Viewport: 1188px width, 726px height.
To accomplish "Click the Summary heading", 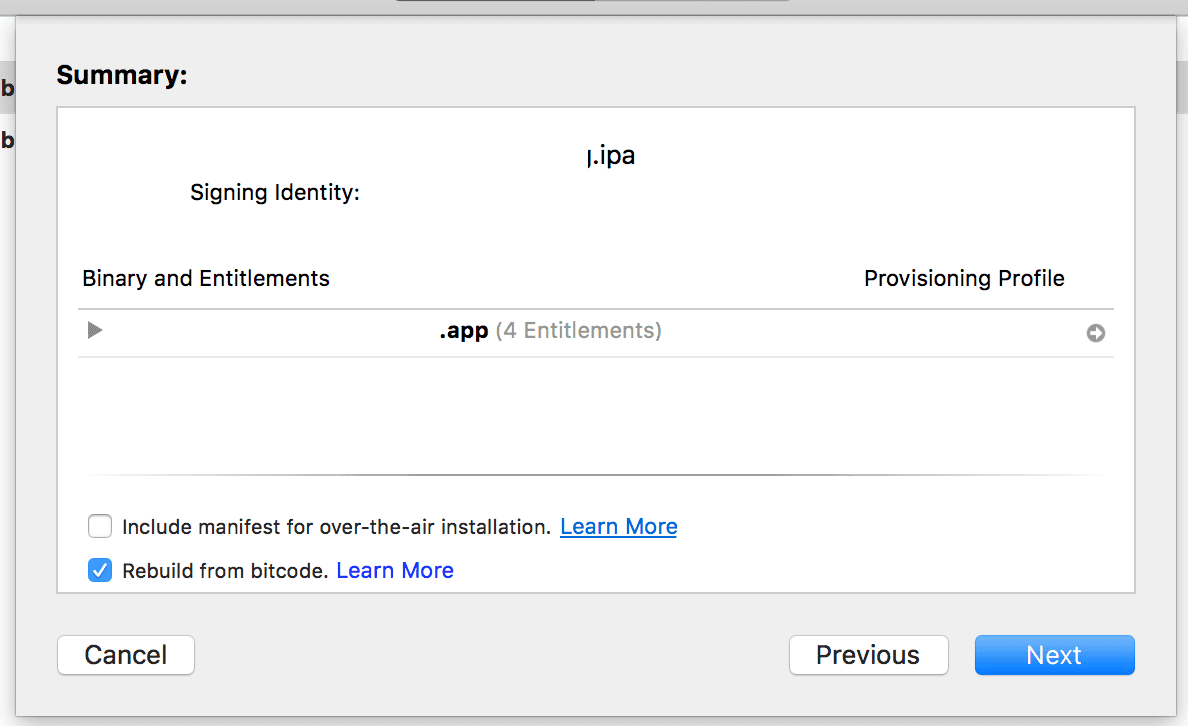I will pos(122,75).
